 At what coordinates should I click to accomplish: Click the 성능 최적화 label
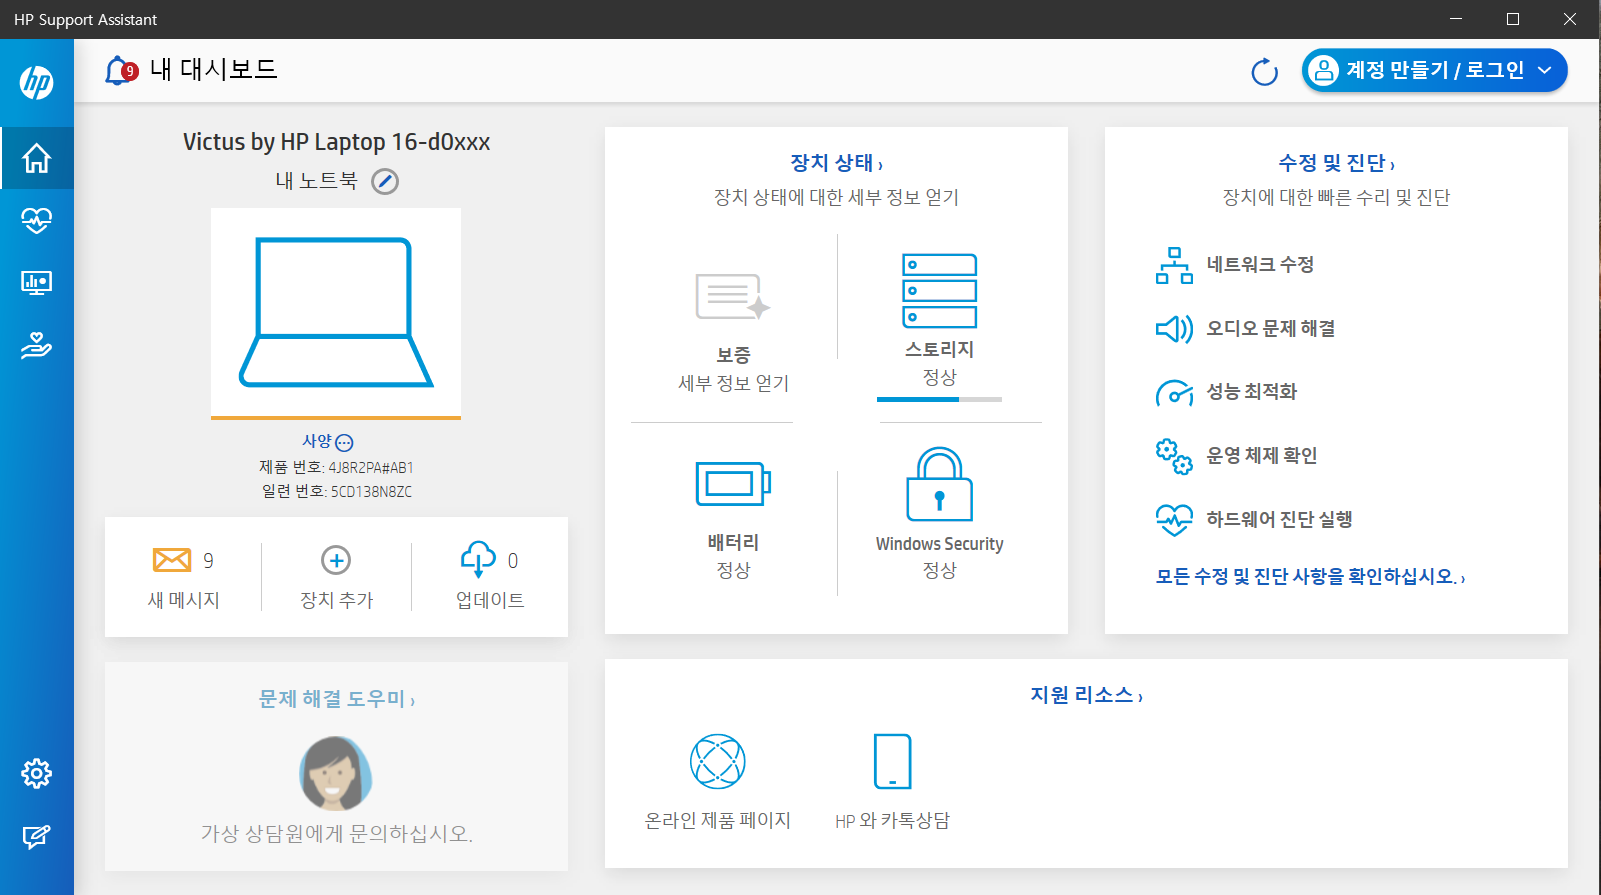pyautogui.click(x=1252, y=392)
